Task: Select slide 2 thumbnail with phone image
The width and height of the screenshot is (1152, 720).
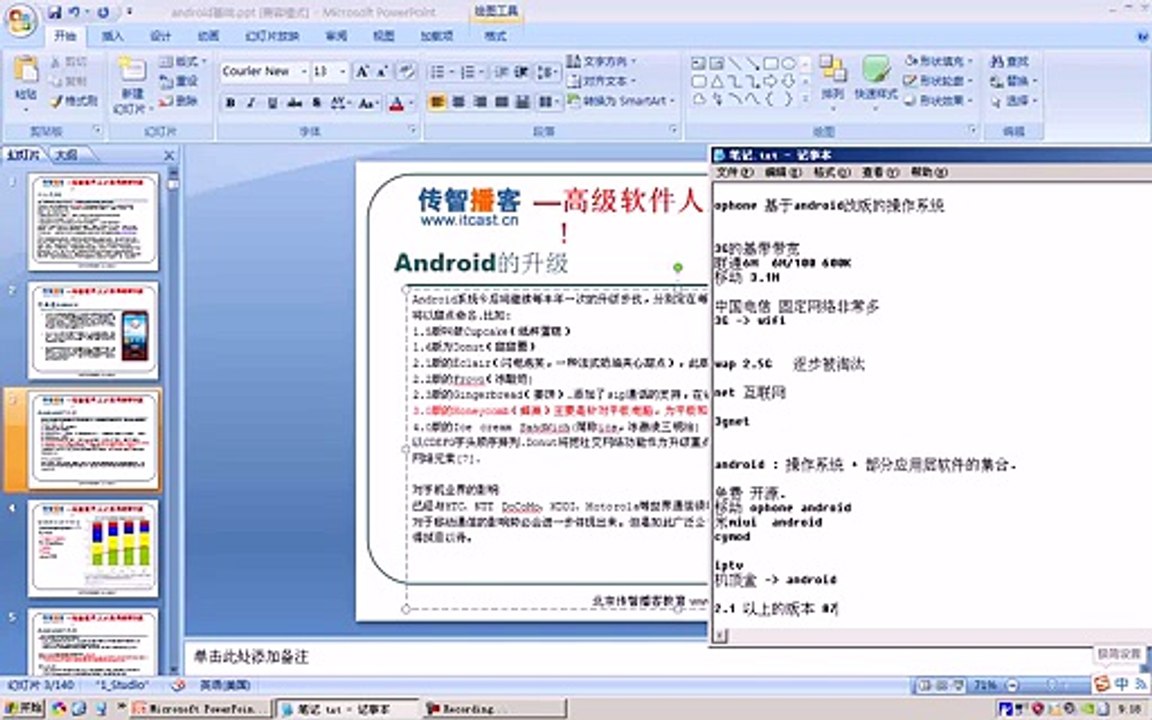Action: click(93, 330)
